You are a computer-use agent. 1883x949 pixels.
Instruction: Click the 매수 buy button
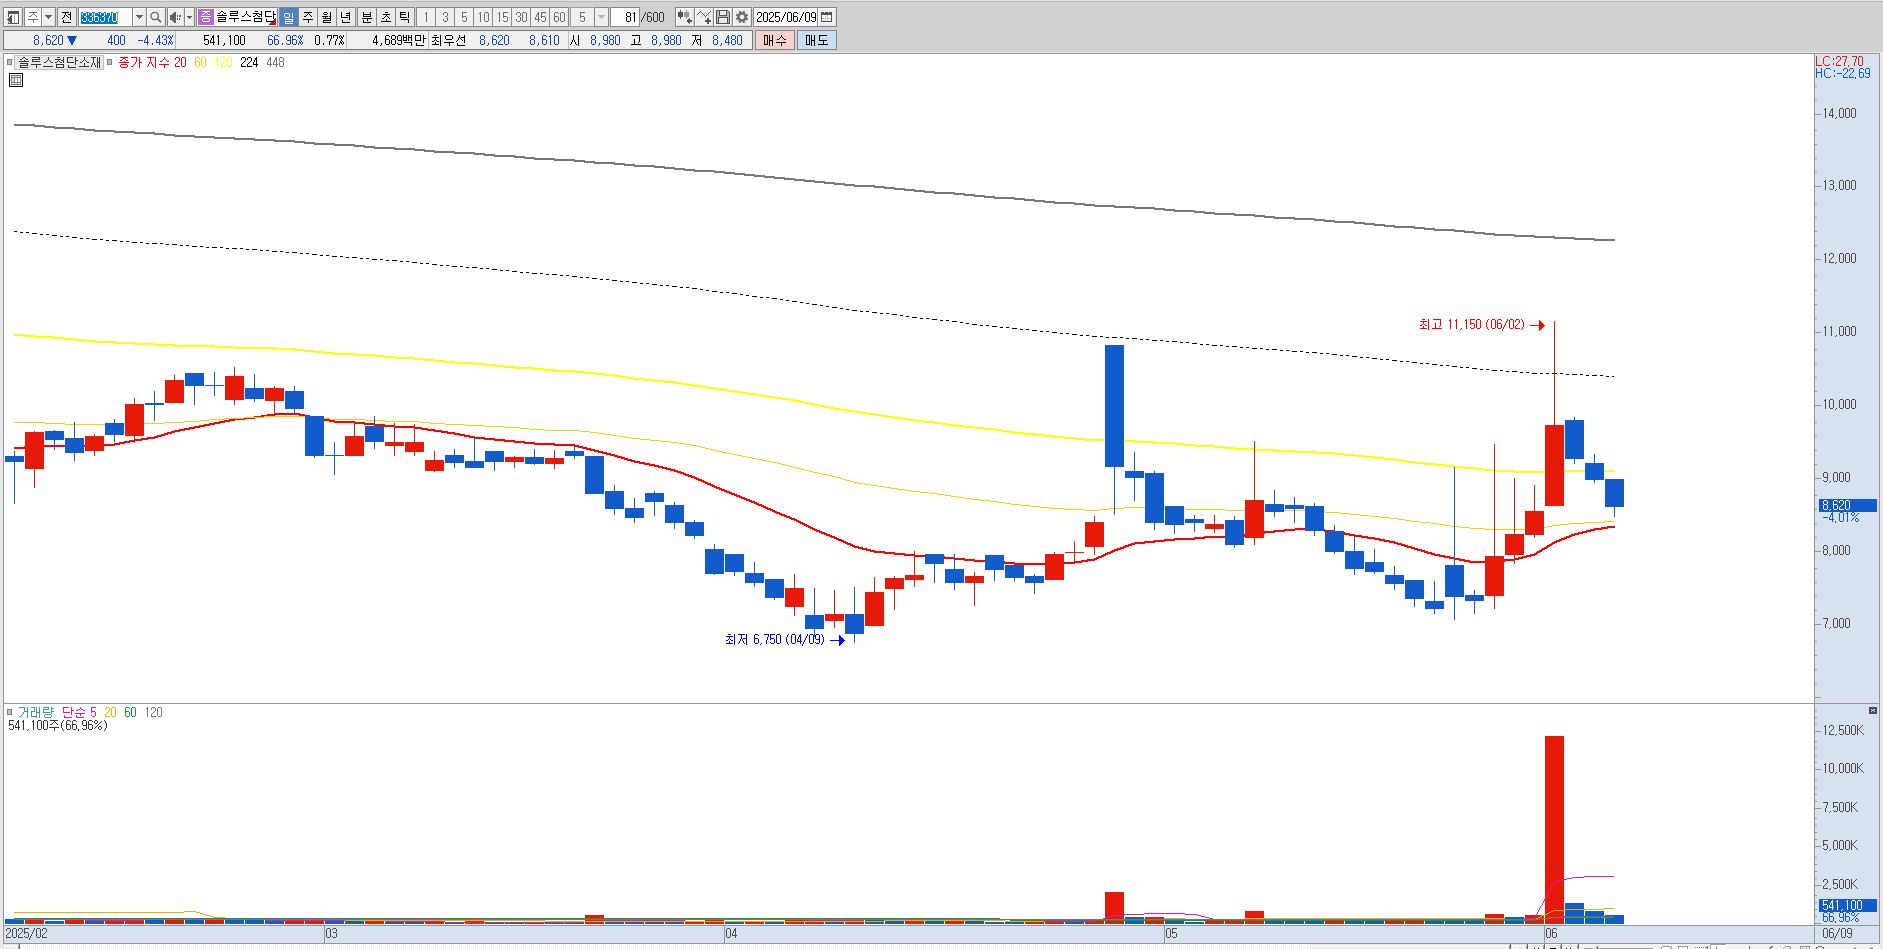click(775, 40)
